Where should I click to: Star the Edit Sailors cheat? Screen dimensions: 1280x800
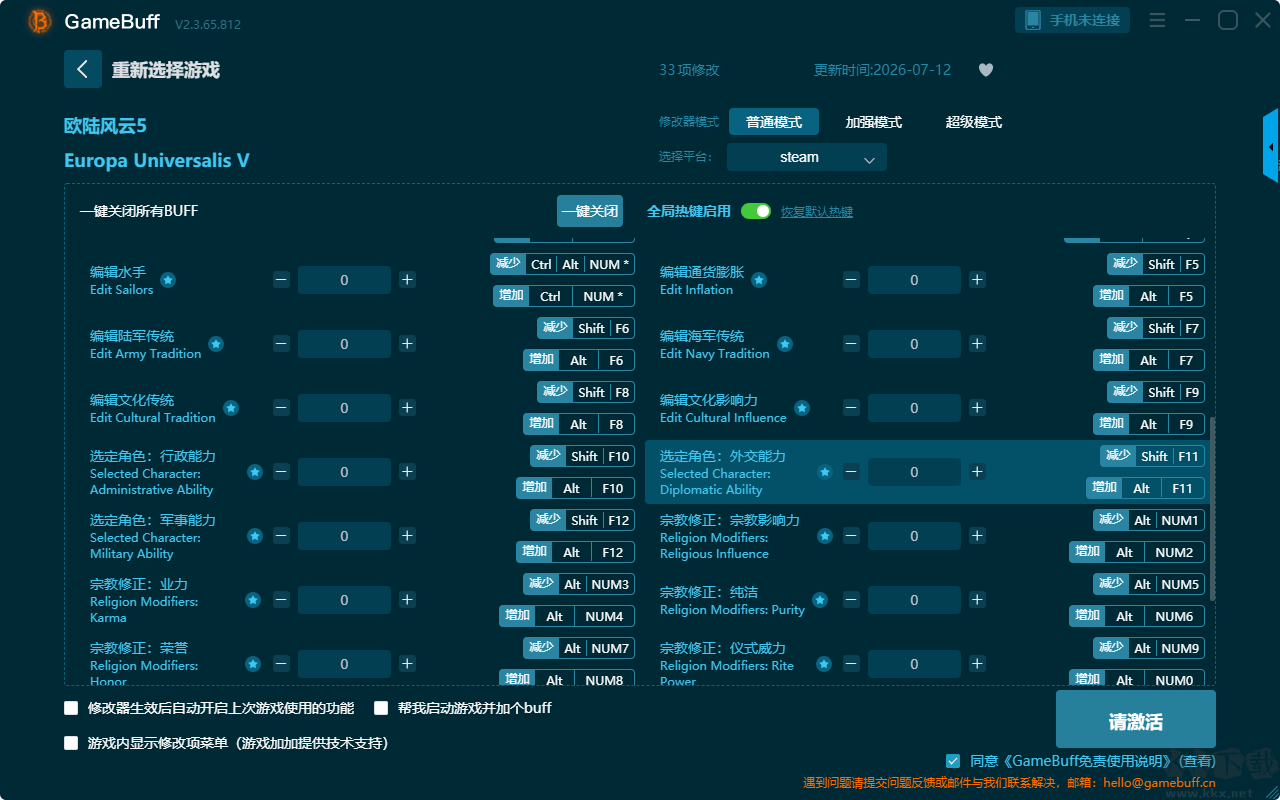tap(168, 280)
